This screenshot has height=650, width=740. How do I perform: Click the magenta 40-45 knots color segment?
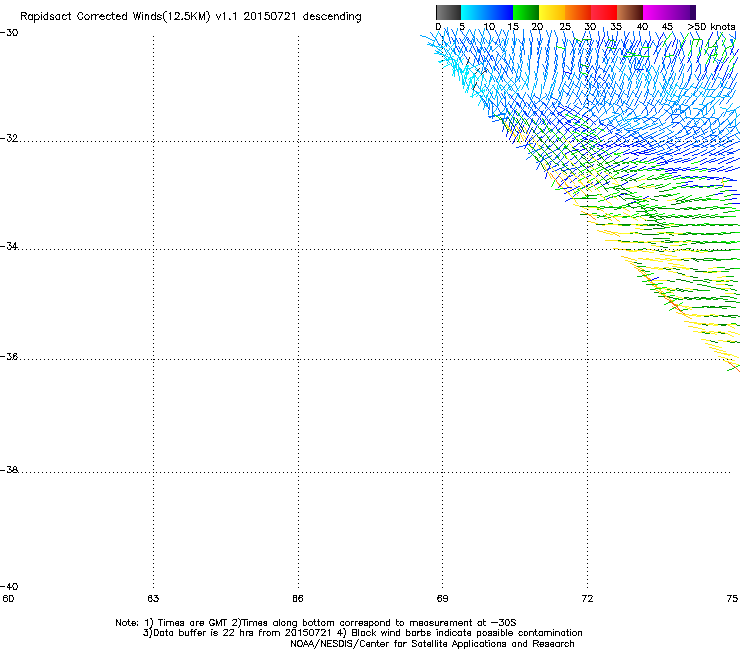pos(656,12)
